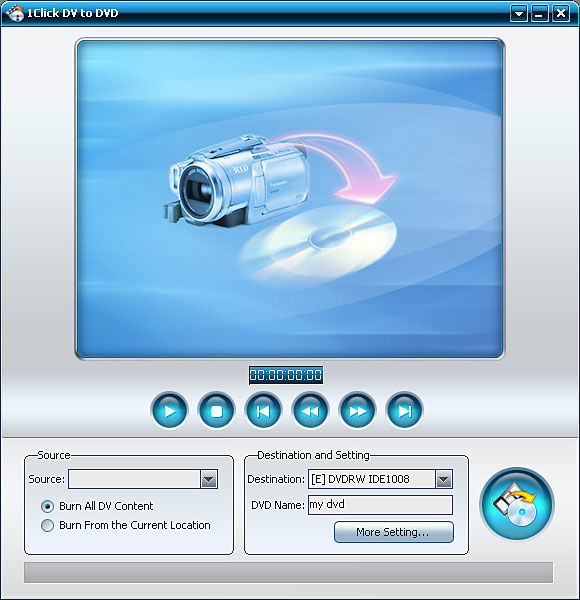Click the camcorder preview area
Screen dimensions: 580x600
(290, 199)
